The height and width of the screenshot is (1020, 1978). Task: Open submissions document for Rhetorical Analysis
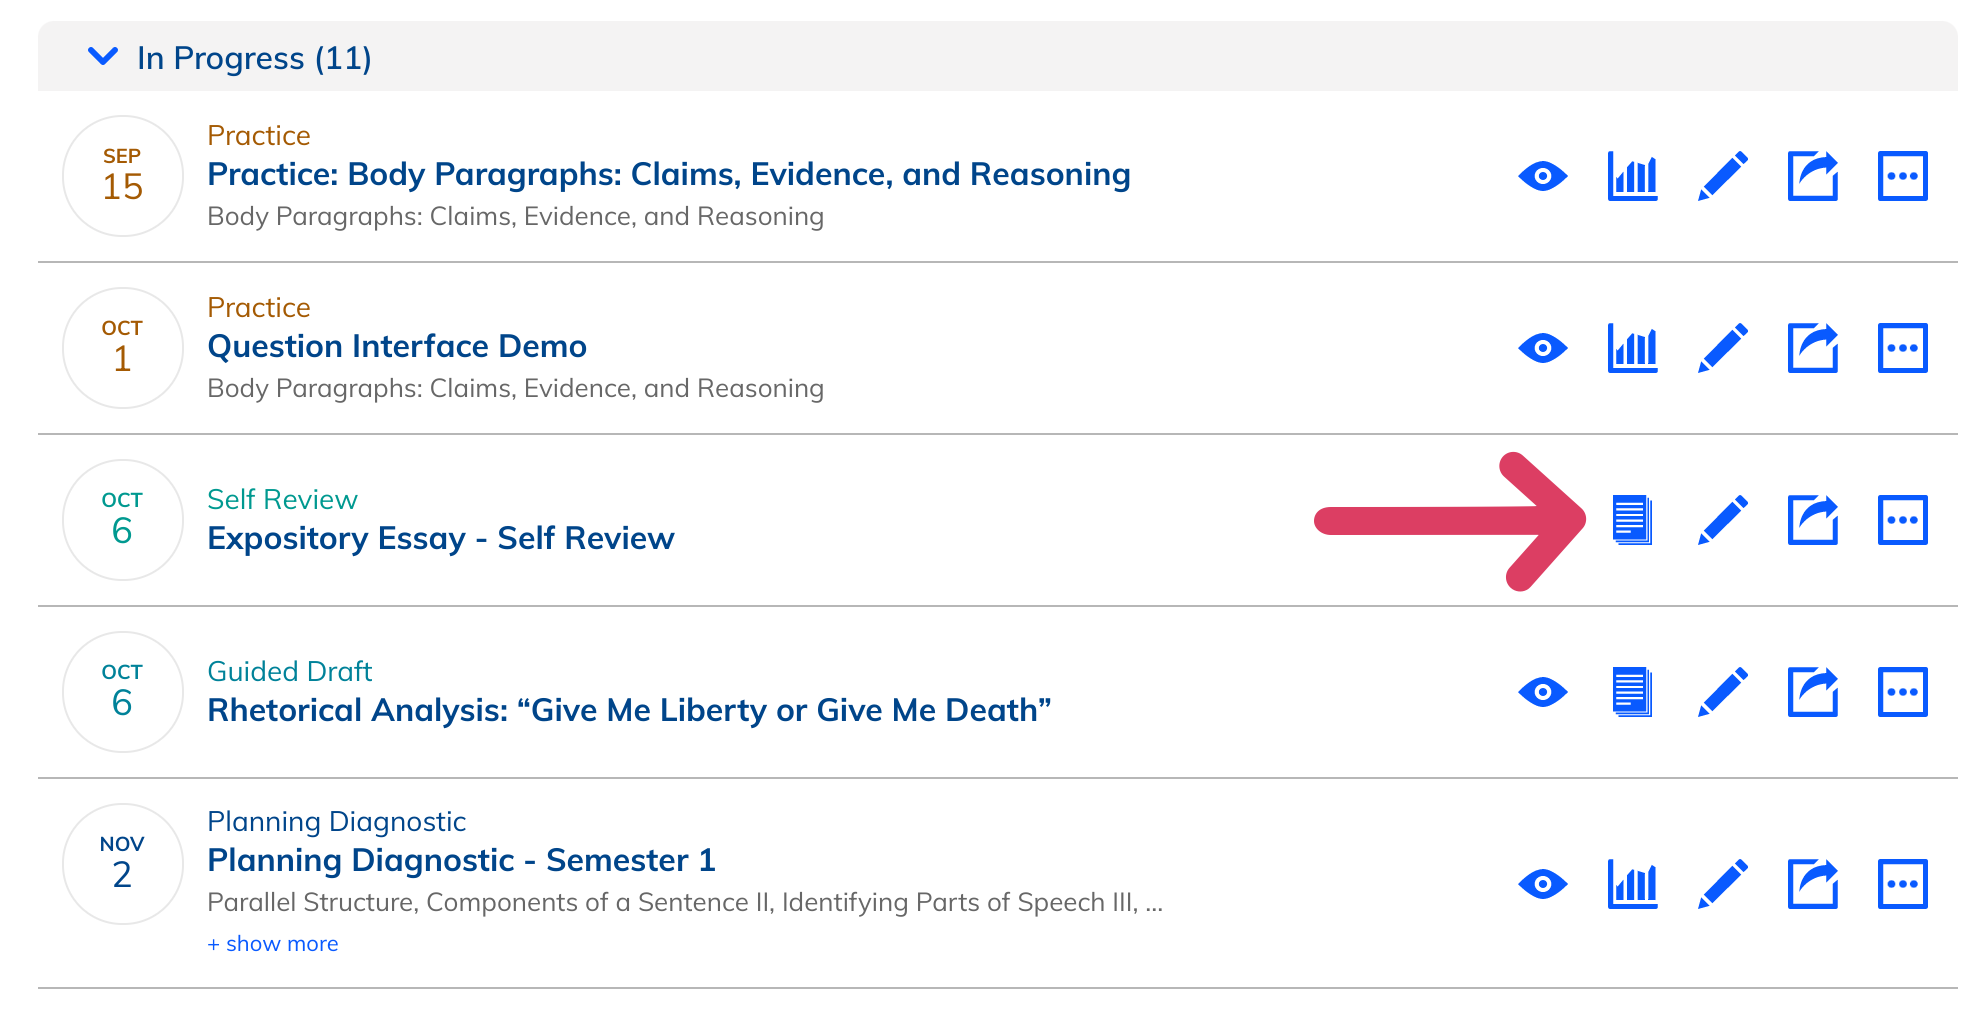click(x=1632, y=692)
